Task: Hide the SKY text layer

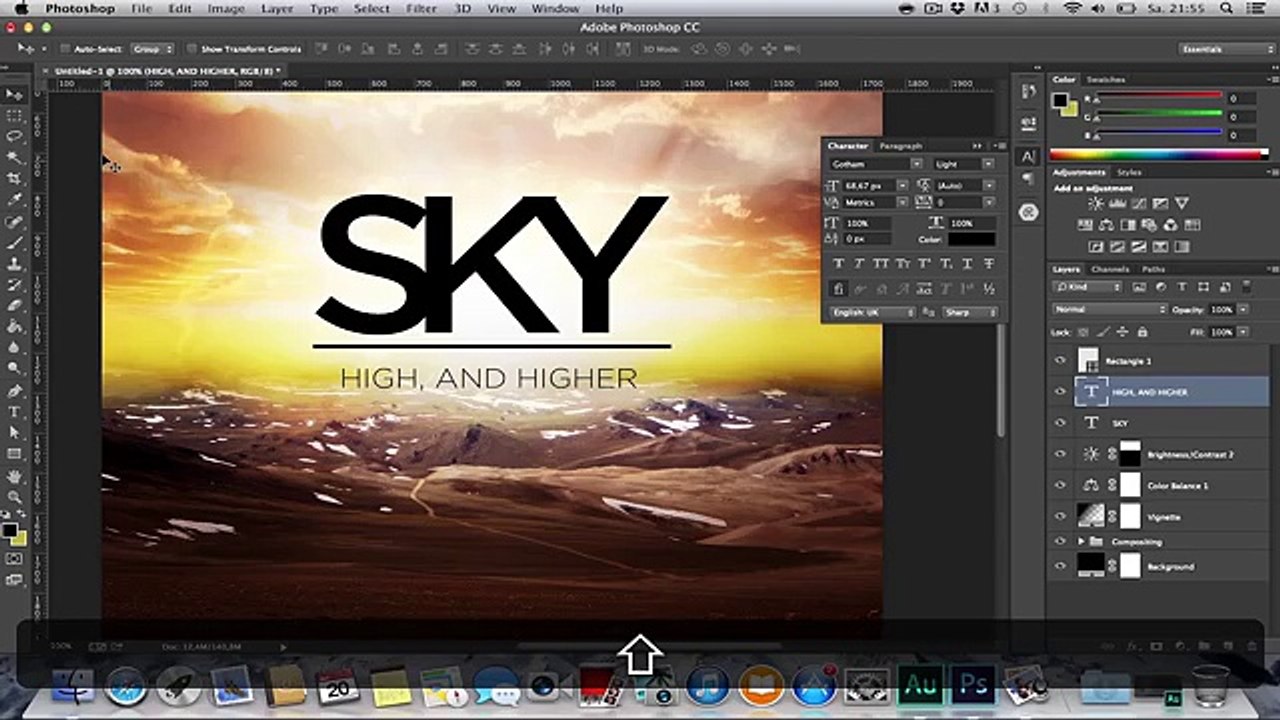Action: tap(1061, 423)
